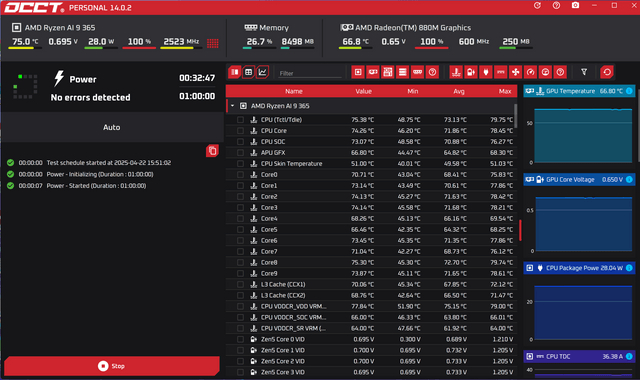Open the funnel filter options
Image resolution: width=640 pixels, height=380 pixels.
click(x=584, y=72)
